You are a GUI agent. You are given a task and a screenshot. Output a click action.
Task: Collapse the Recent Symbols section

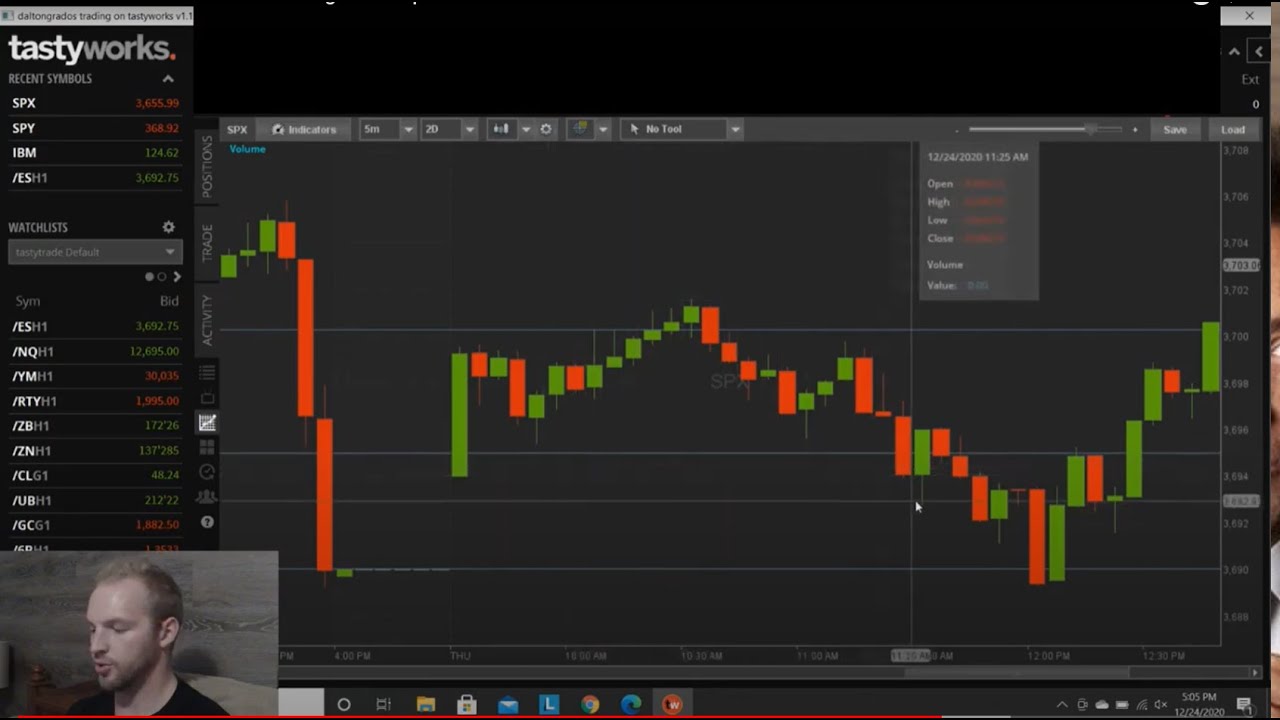pyautogui.click(x=168, y=79)
